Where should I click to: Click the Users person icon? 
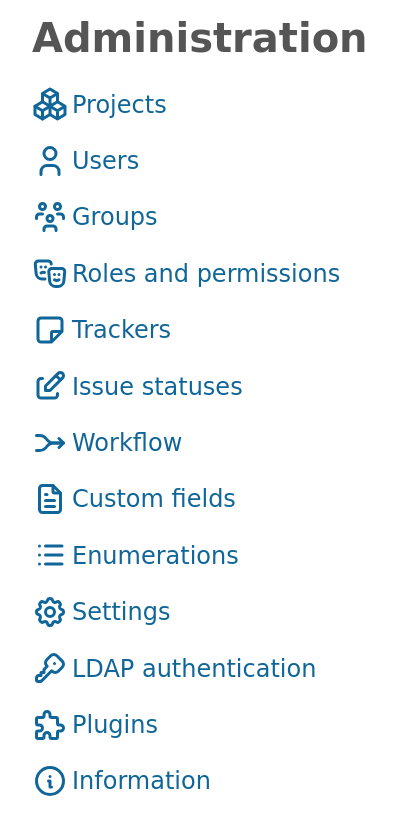[x=50, y=161]
